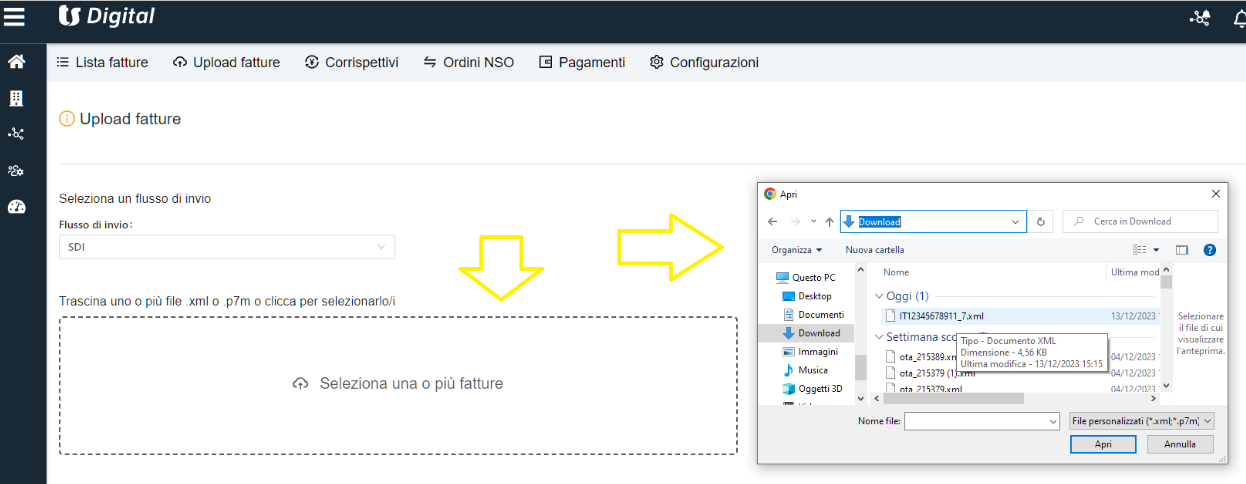
Task: Switch to Lista fatture tab
Action: point(102,62)
